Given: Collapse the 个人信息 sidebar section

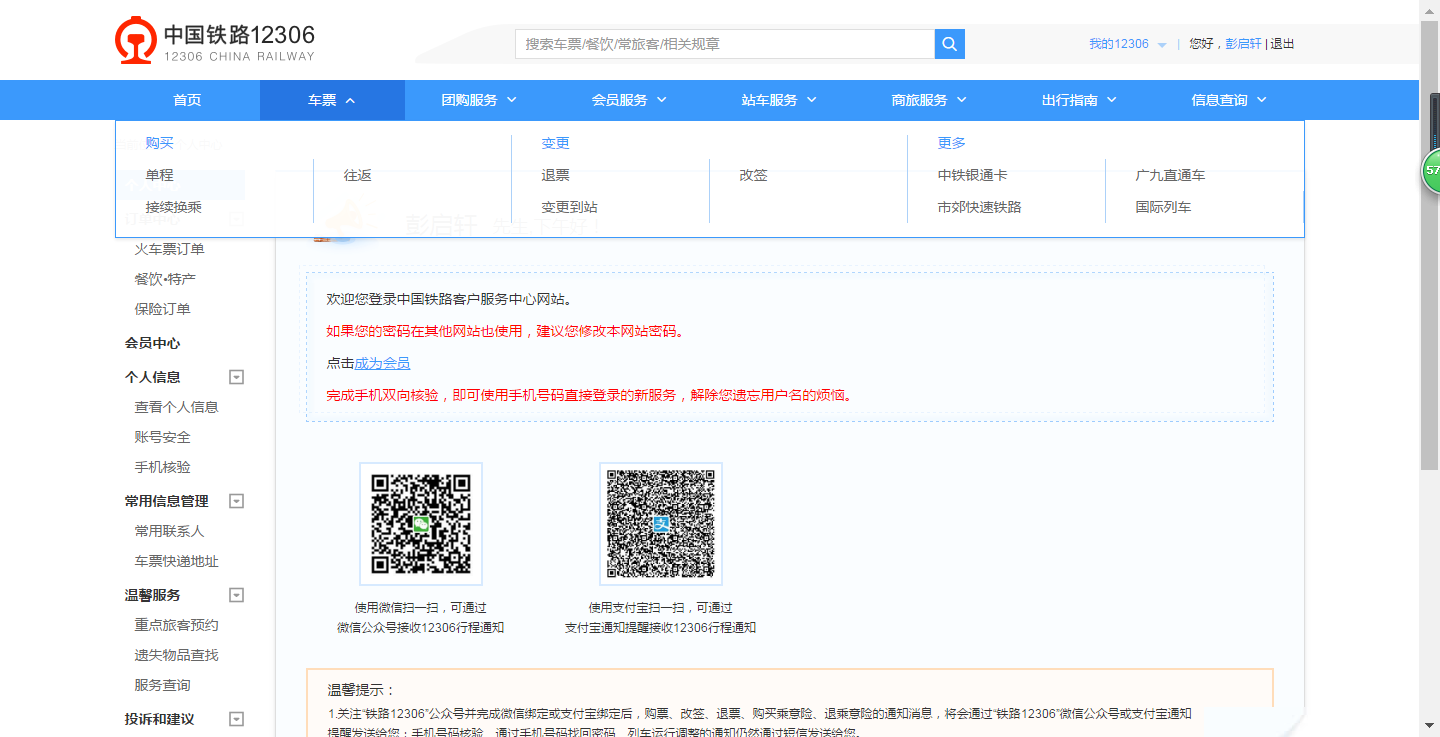Looking at the screenshot, I should click(x=236, y=377).
